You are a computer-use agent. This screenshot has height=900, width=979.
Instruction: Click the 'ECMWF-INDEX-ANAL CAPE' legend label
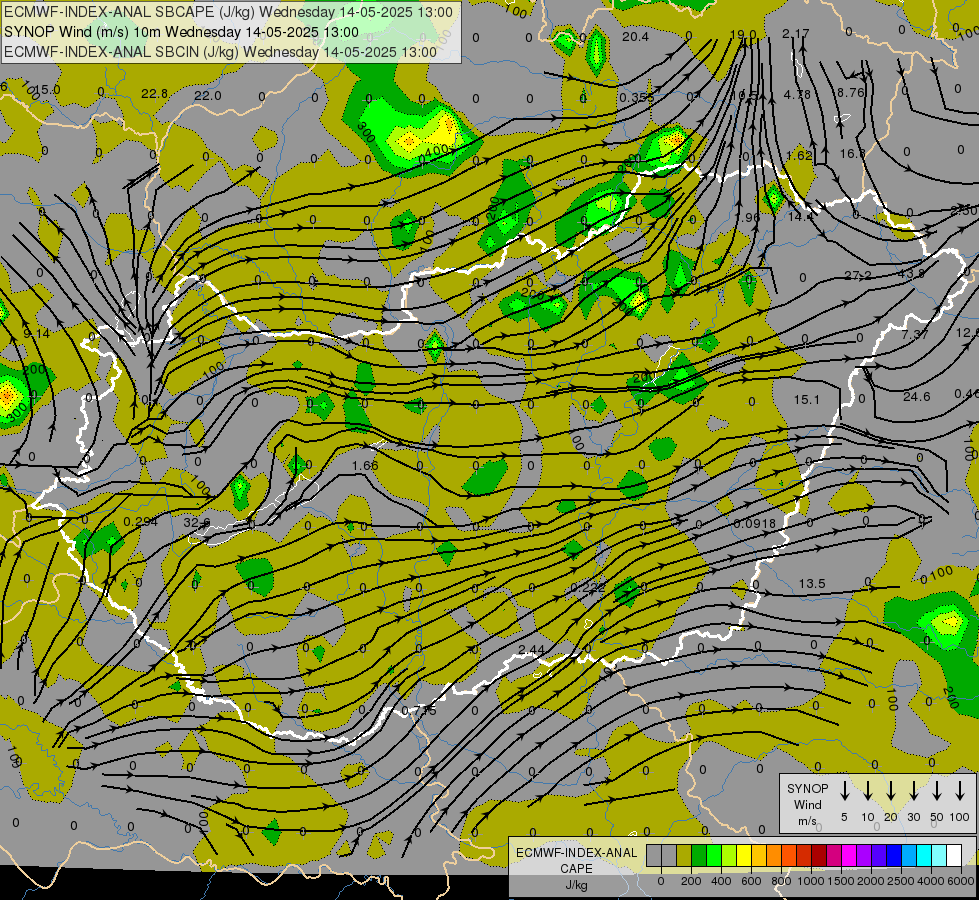576,860
